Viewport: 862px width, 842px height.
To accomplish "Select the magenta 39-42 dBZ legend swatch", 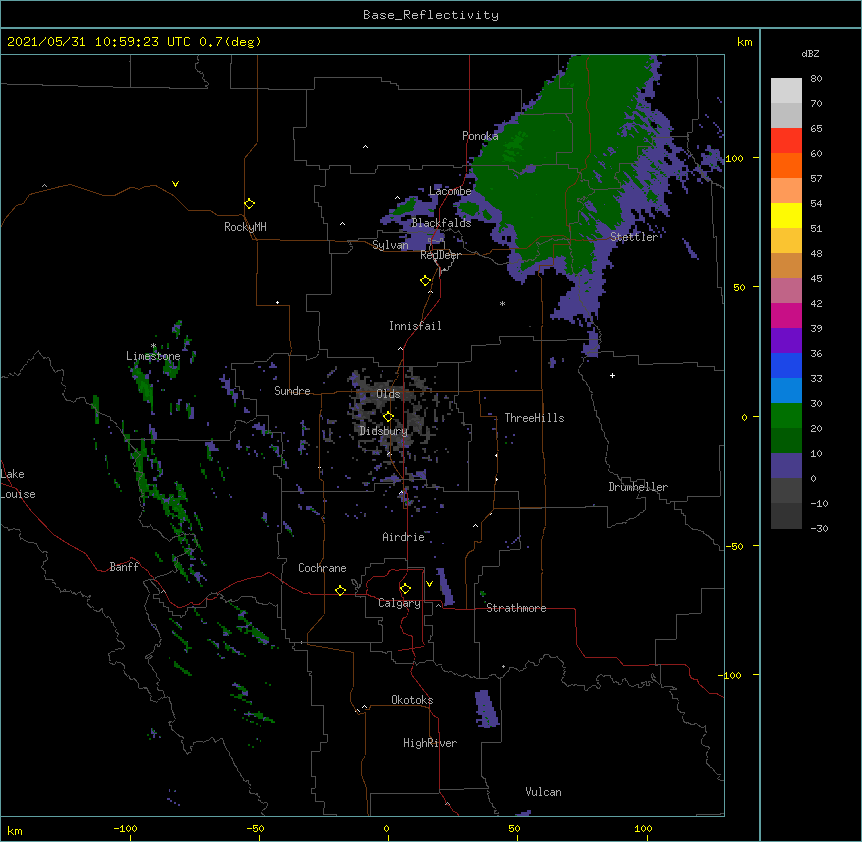I will pyautogui.click(x=786, y=315).
